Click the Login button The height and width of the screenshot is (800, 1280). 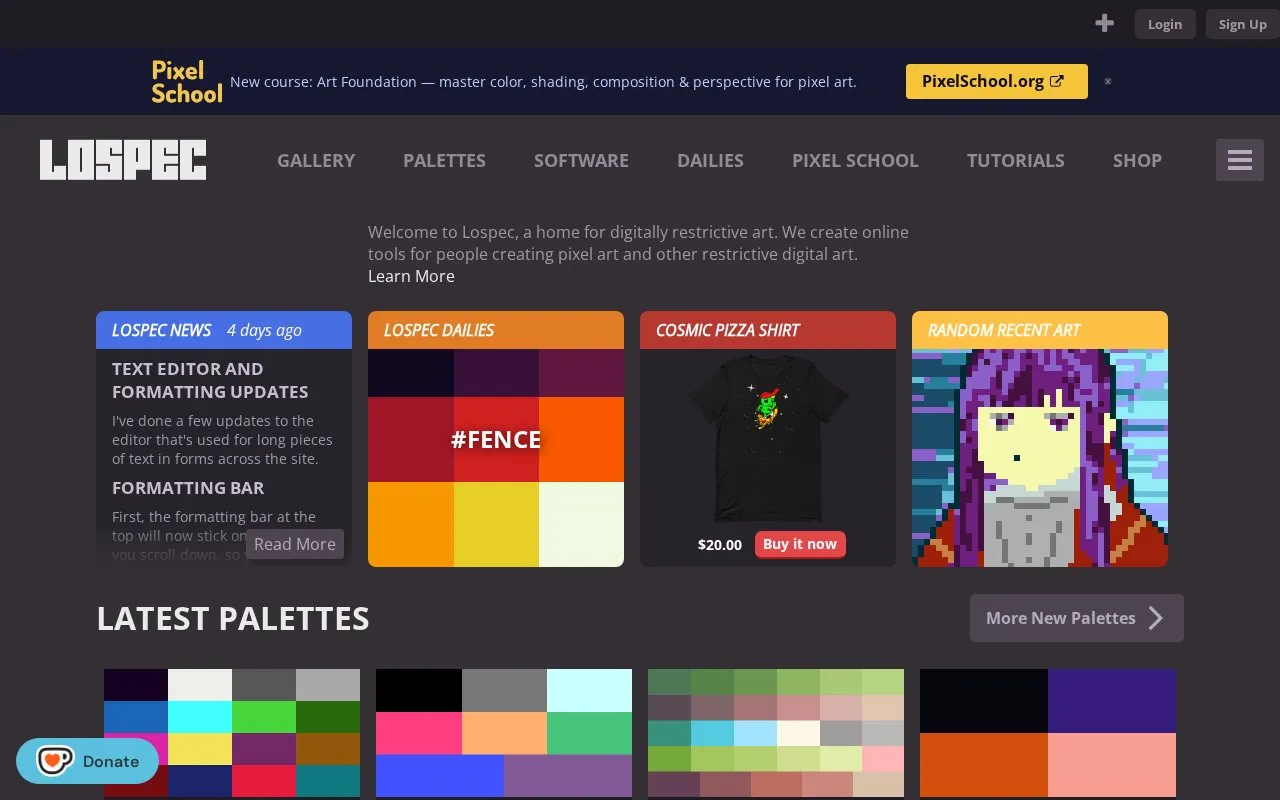tap(1165, 24)
